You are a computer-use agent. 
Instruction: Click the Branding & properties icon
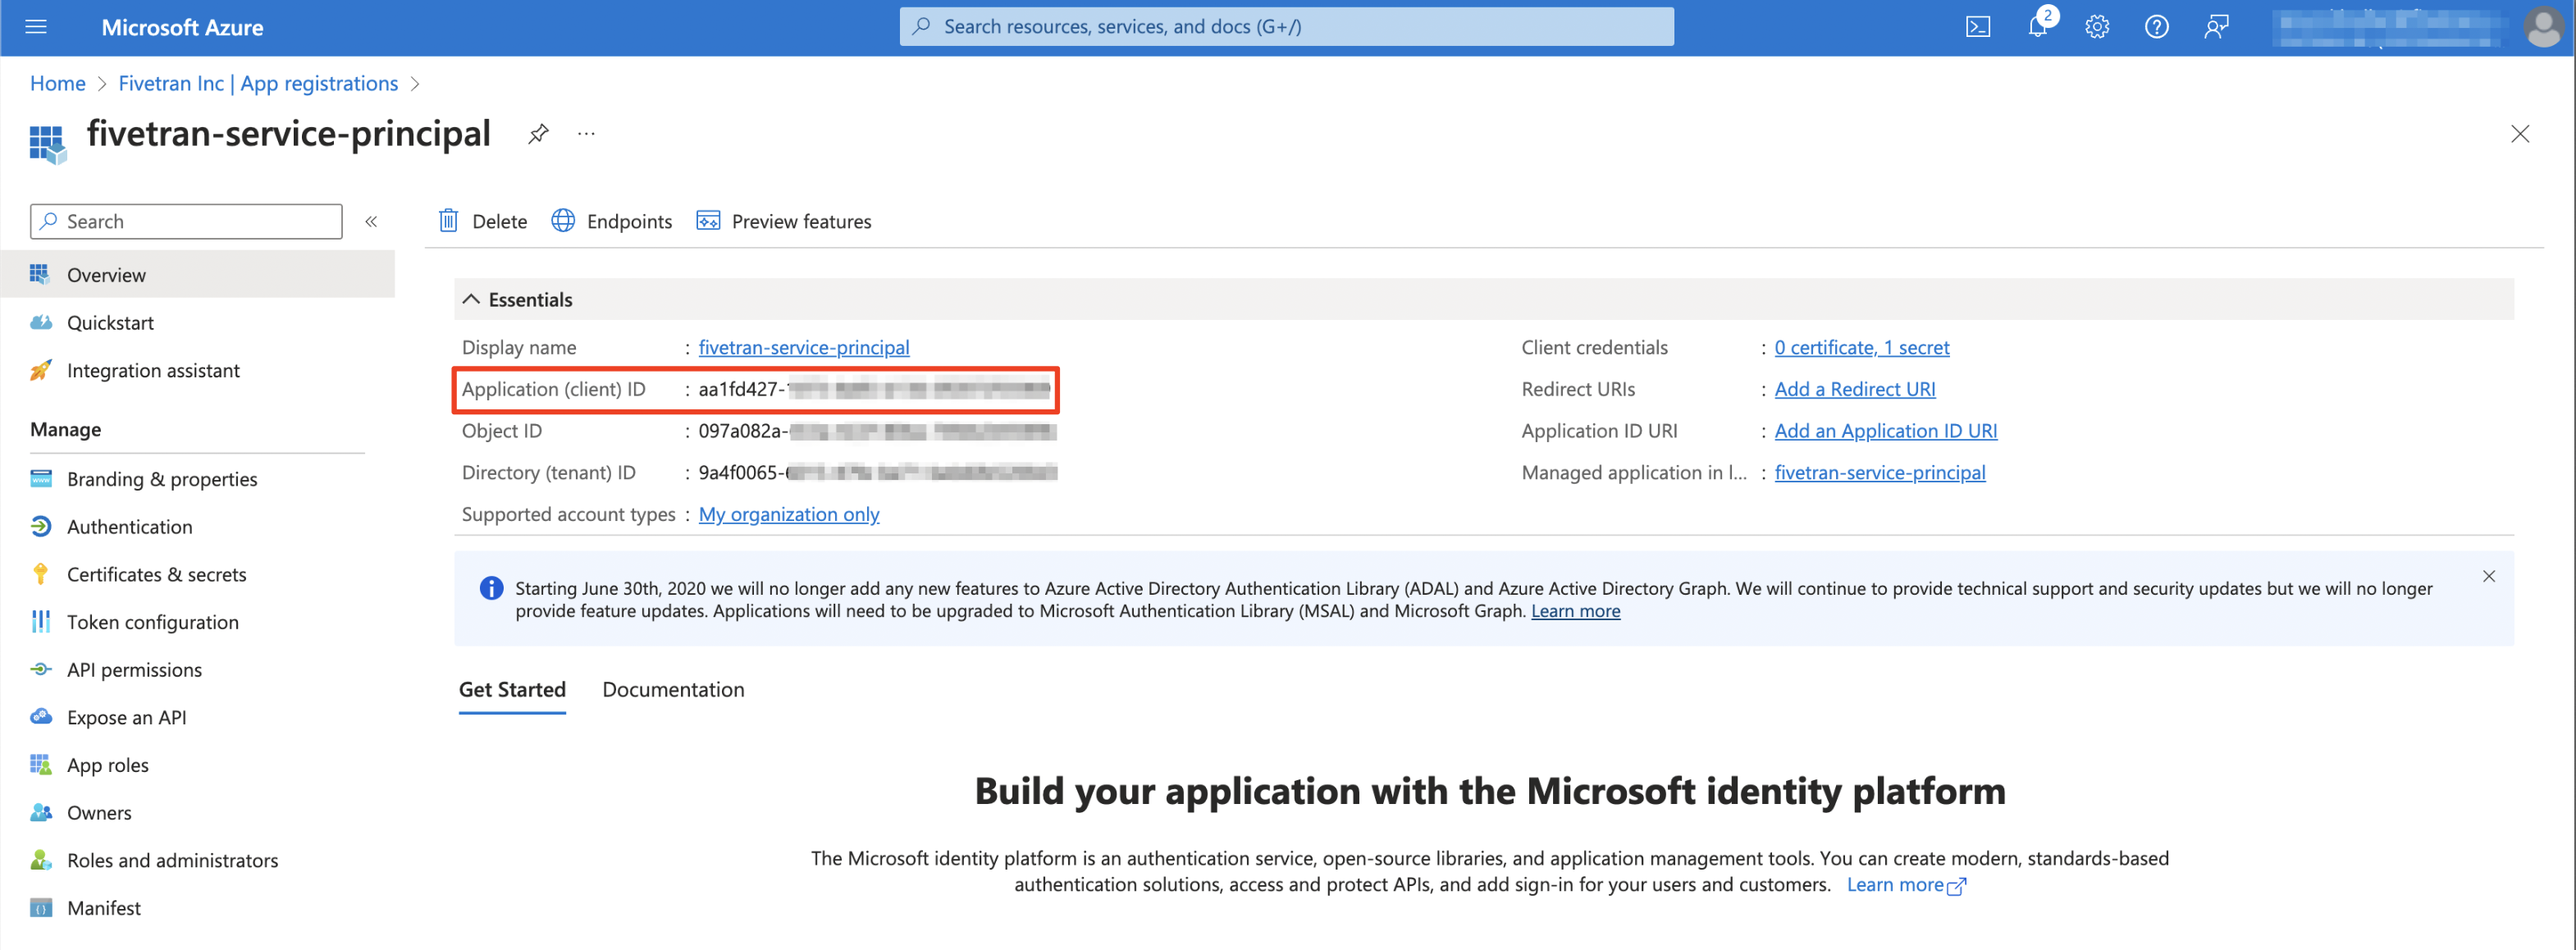[41, 479]
